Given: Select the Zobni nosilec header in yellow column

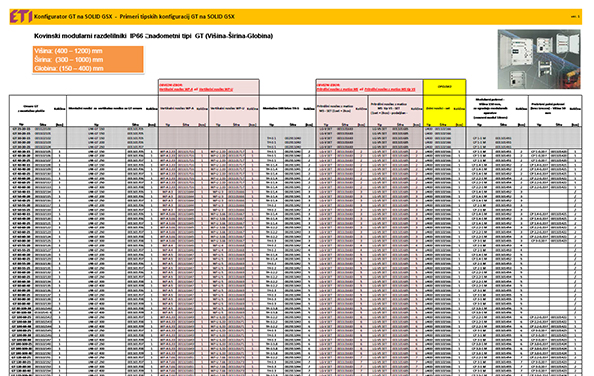Looking at the screenshot, I should coord(438,108).
